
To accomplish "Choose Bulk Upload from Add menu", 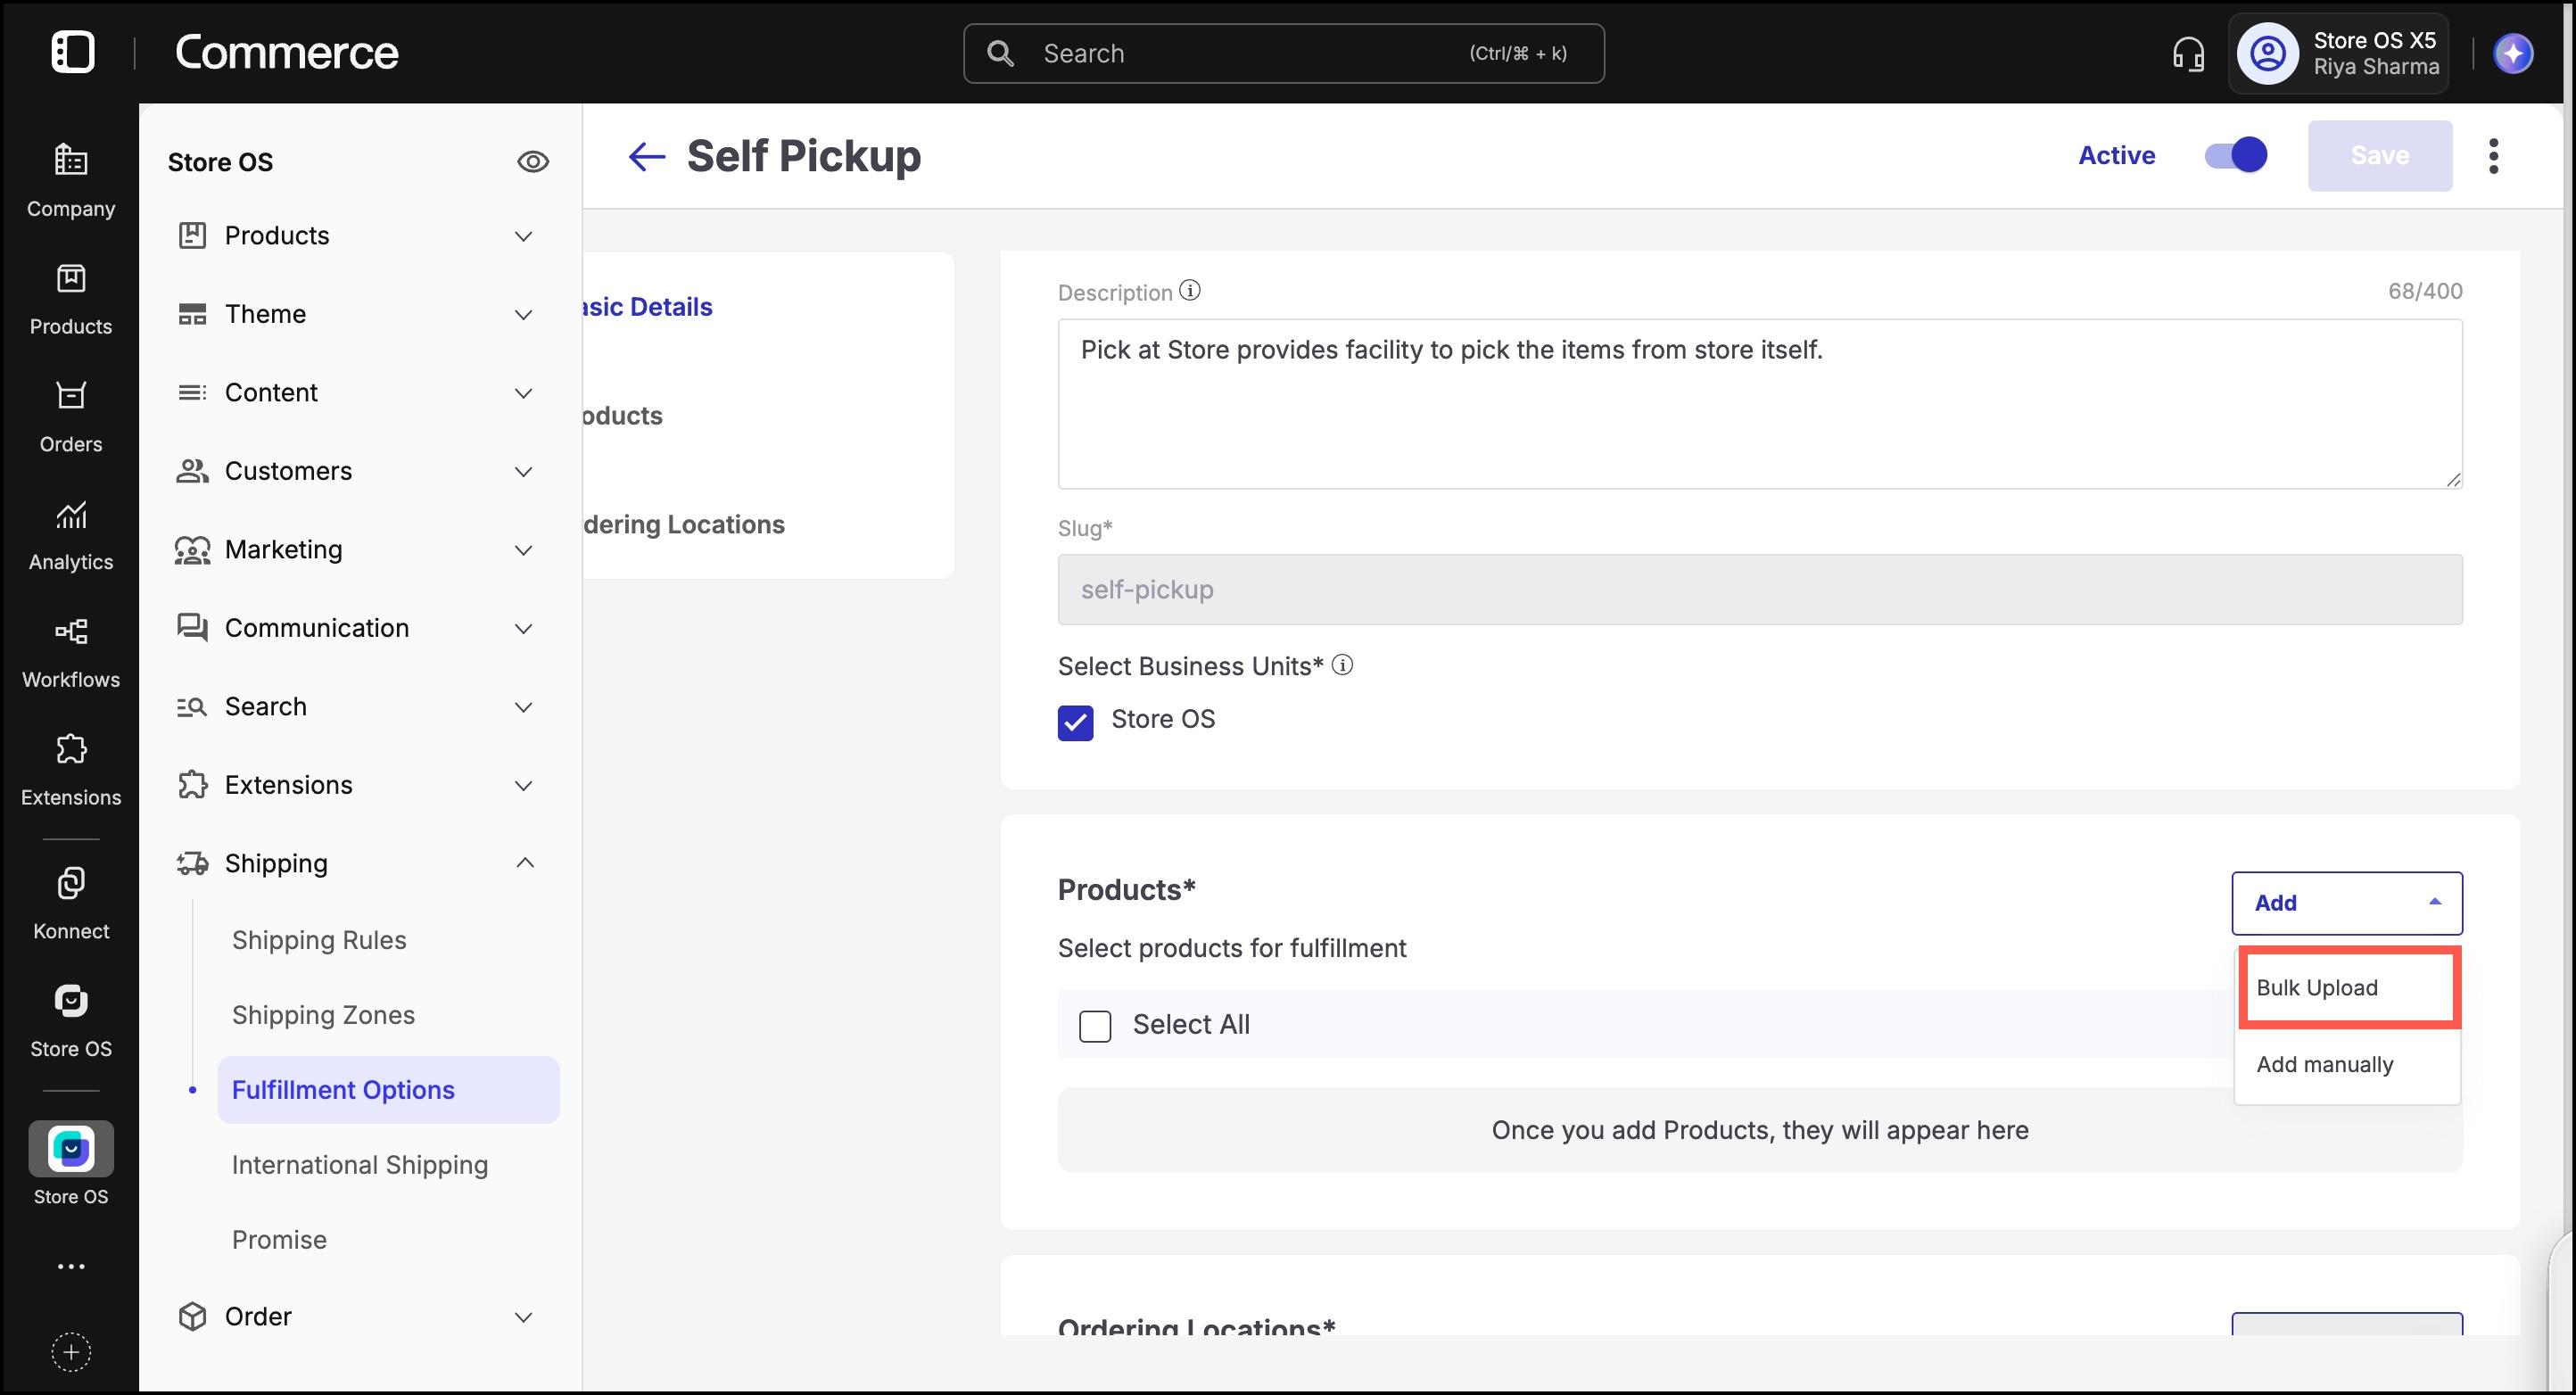I will (2348, 987).
